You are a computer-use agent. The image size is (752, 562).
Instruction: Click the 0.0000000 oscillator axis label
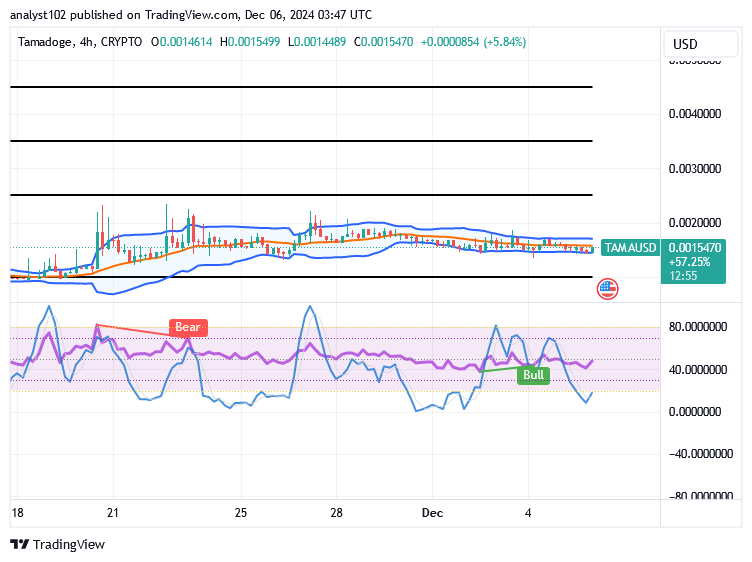point(695,412)
